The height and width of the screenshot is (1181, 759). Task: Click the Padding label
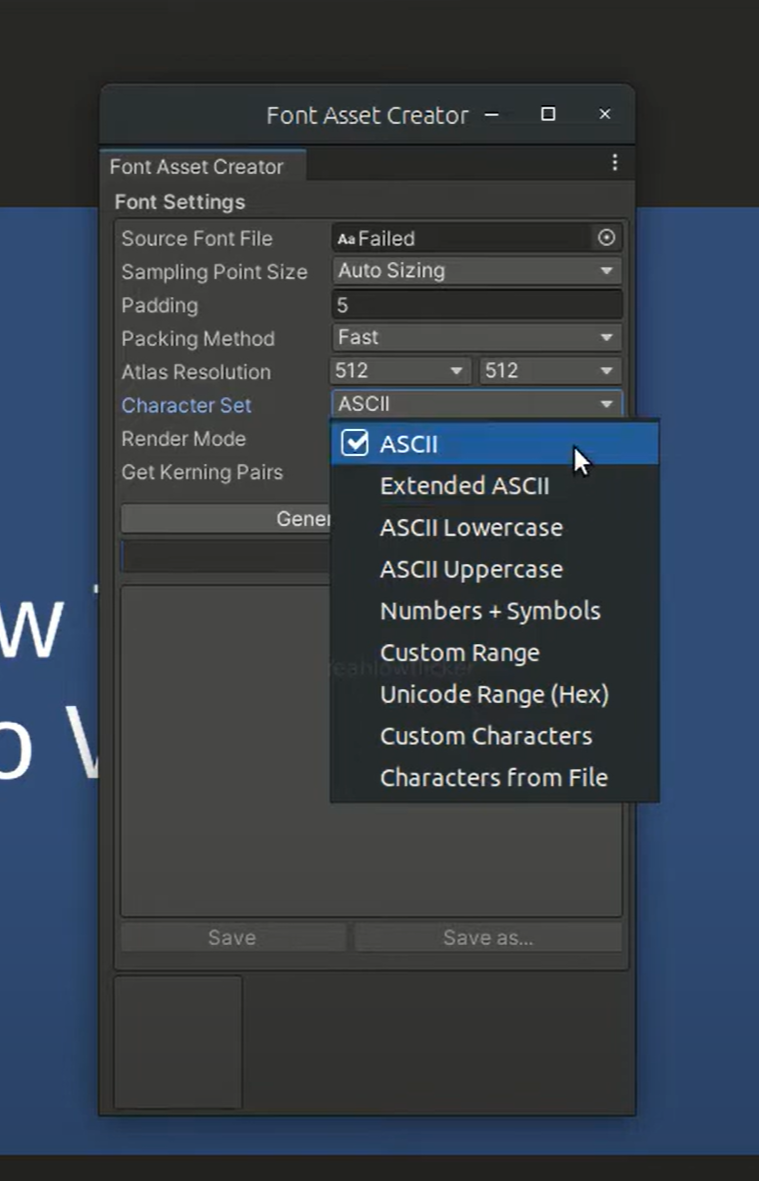pos(160,305)
